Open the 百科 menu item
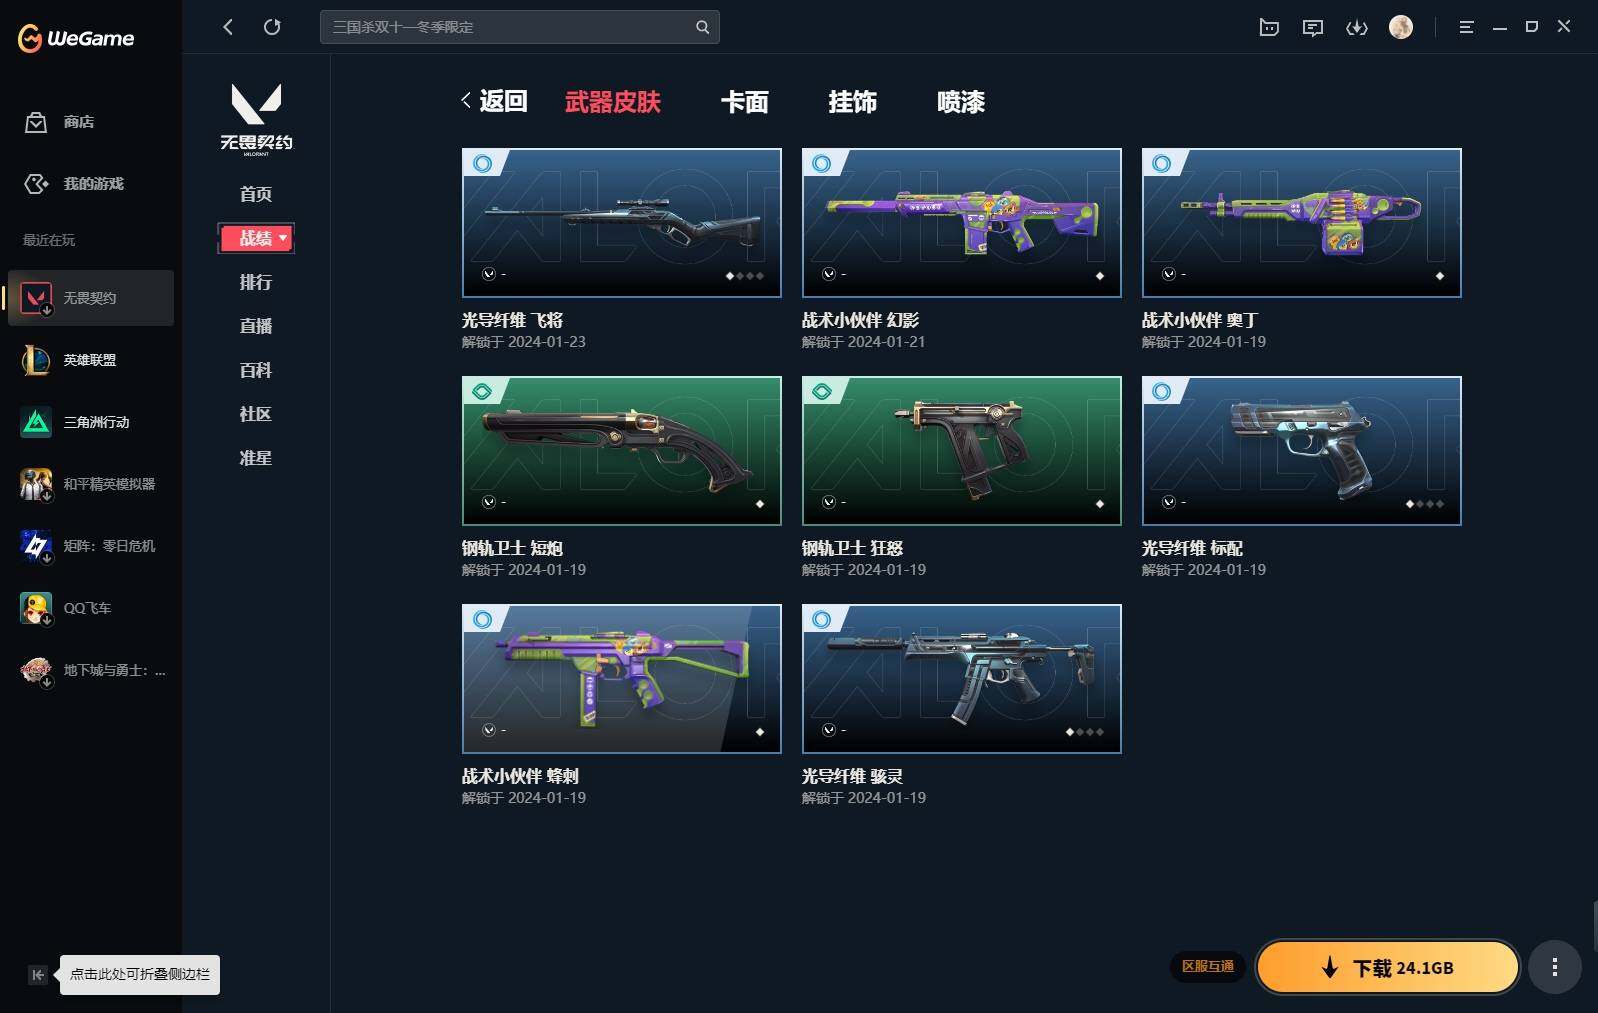The image size is (1598, 1013). tap(256, 370)
